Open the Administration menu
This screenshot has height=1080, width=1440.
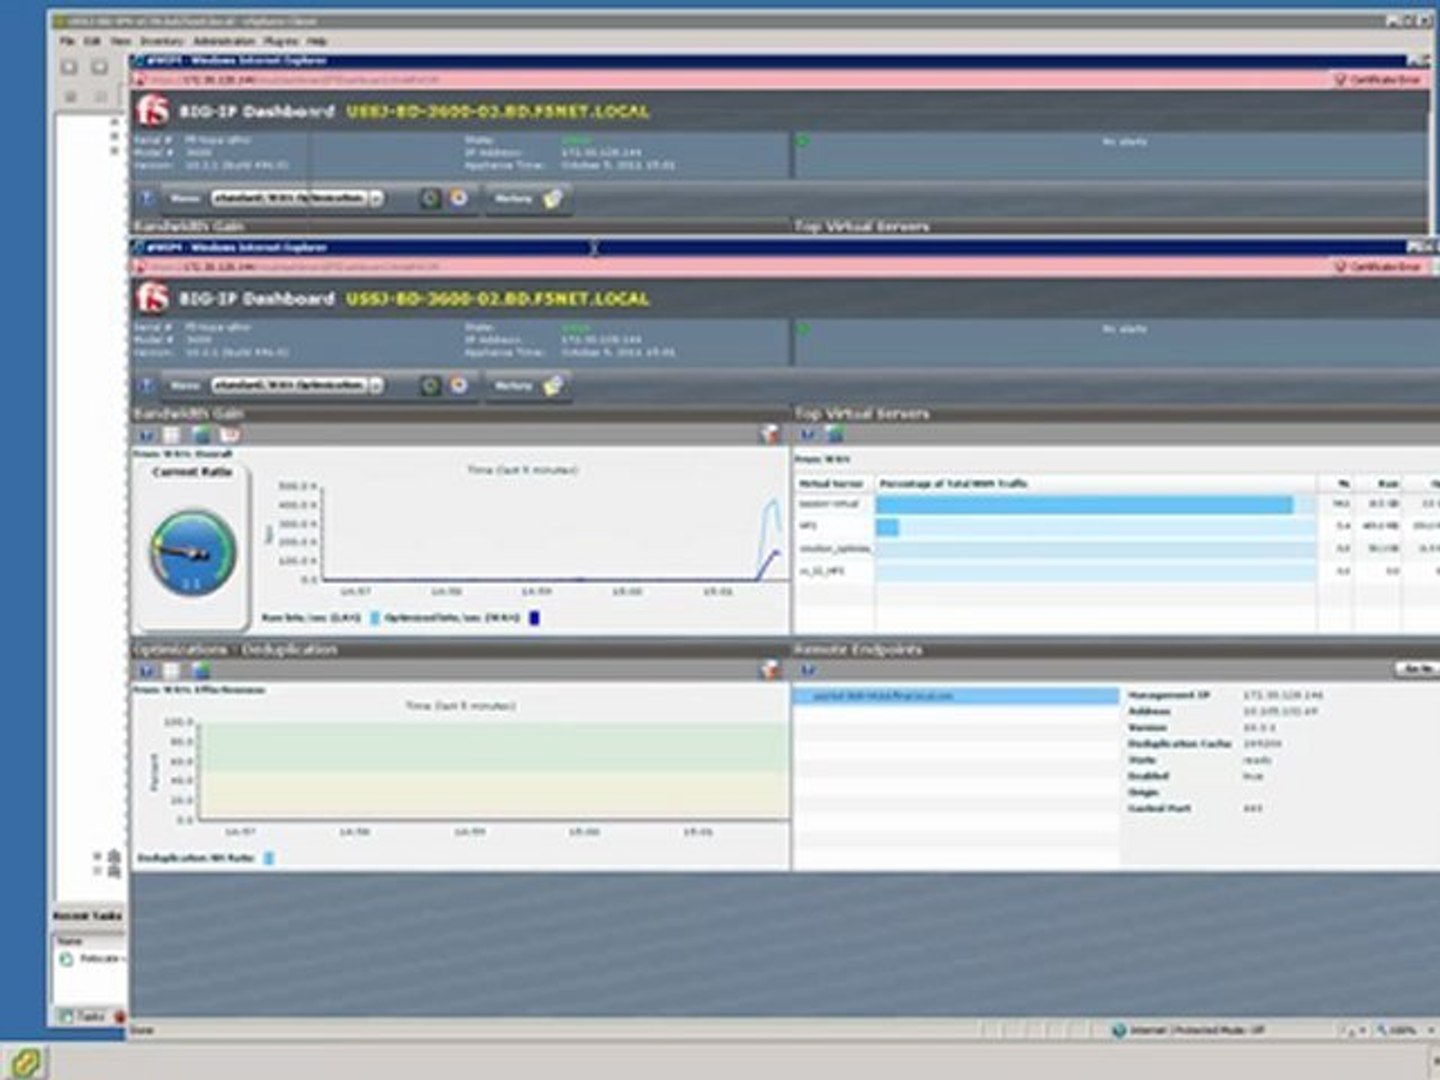click(224, 41)
